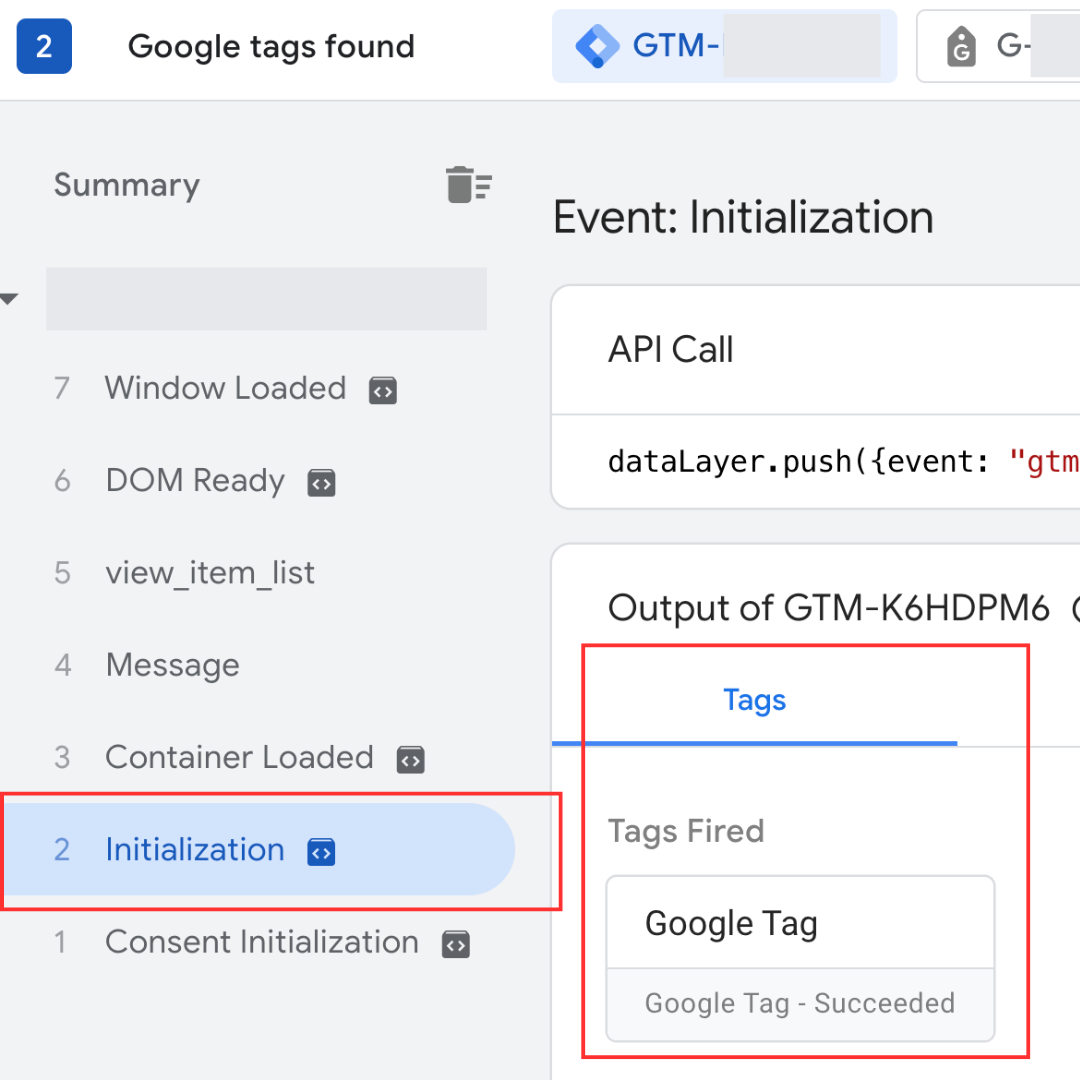Click the Output of GTM-K6HDPM6 heading

pyautogui.click(x=829, y=608)
